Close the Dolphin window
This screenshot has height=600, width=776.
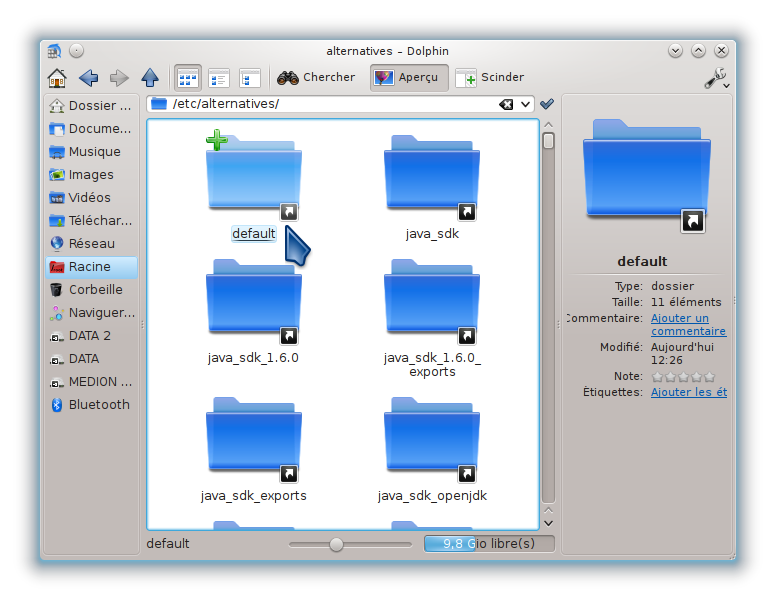click(722, 51)
